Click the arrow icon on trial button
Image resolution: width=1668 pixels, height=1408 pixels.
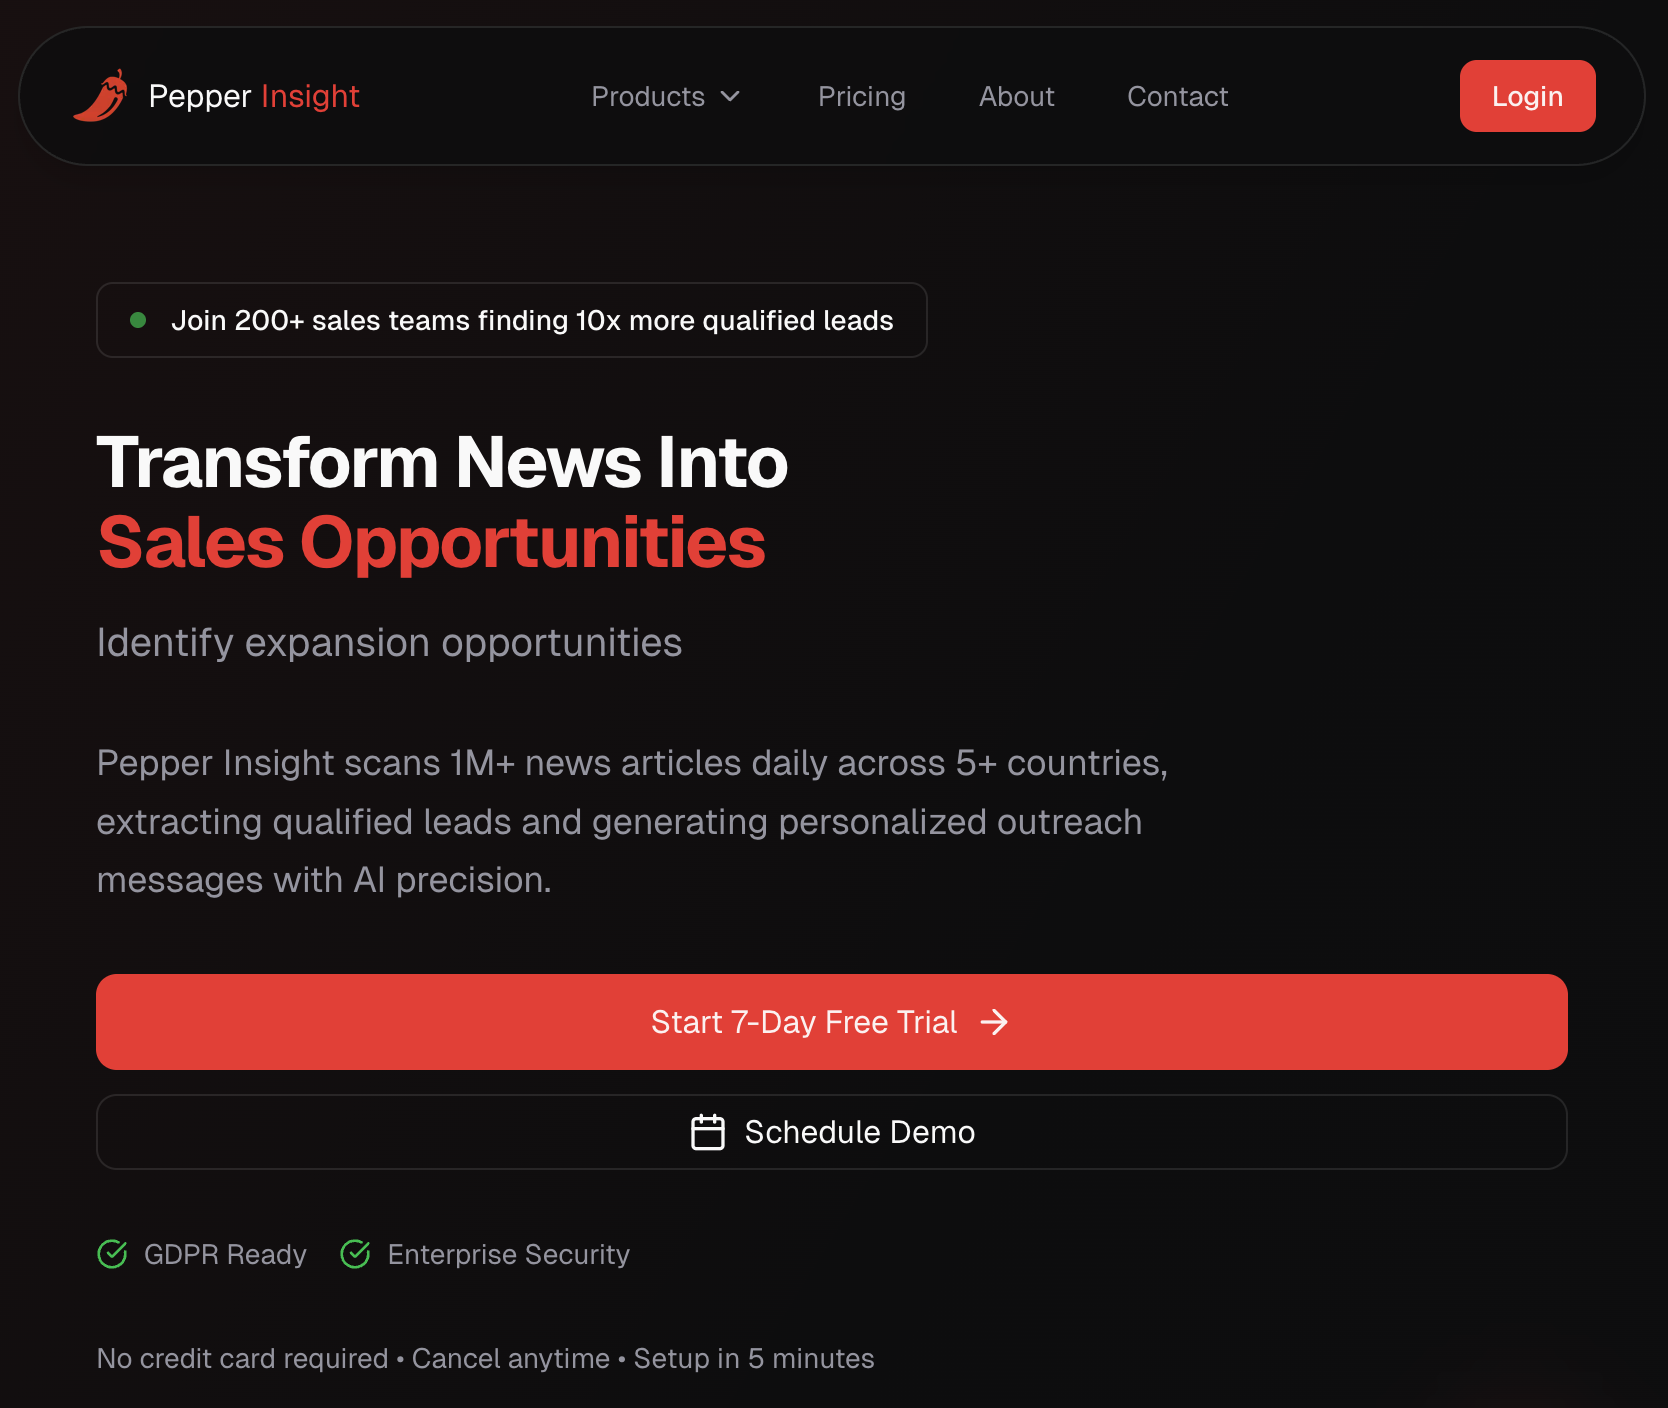click(994, 1022)
